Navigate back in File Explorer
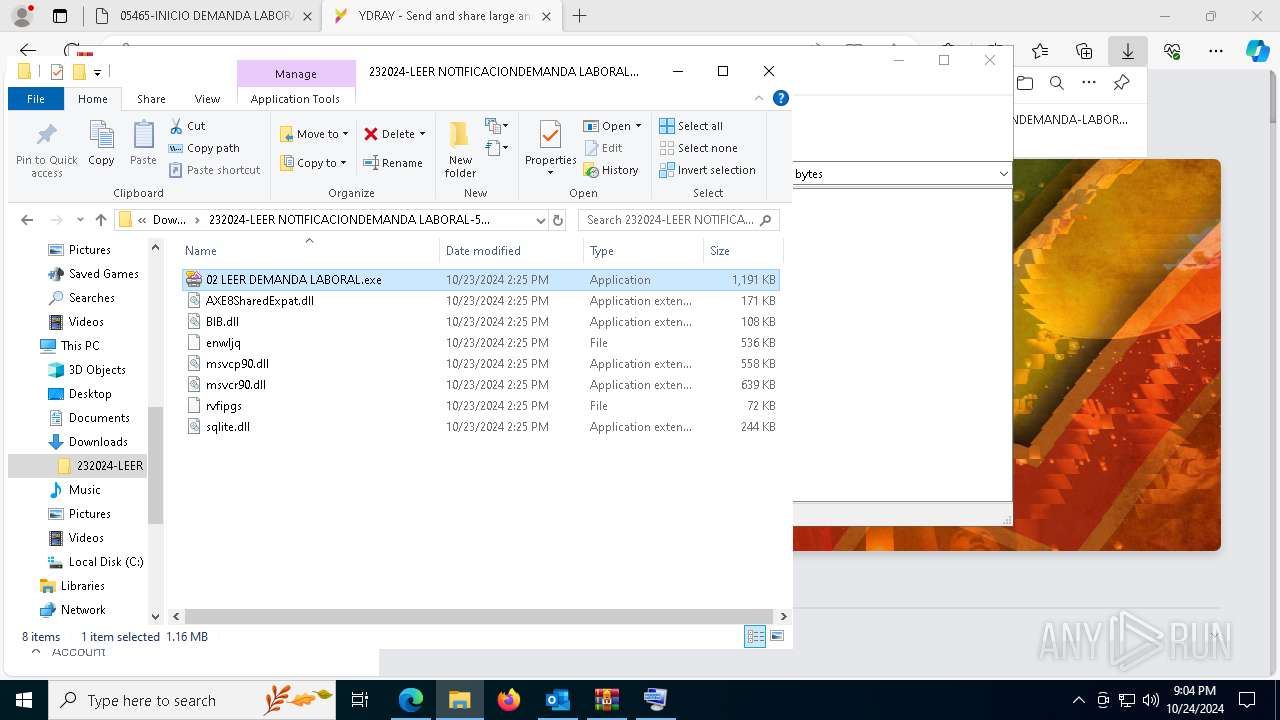The height and width of the screenshot is (720, 1280). [27, 220]
